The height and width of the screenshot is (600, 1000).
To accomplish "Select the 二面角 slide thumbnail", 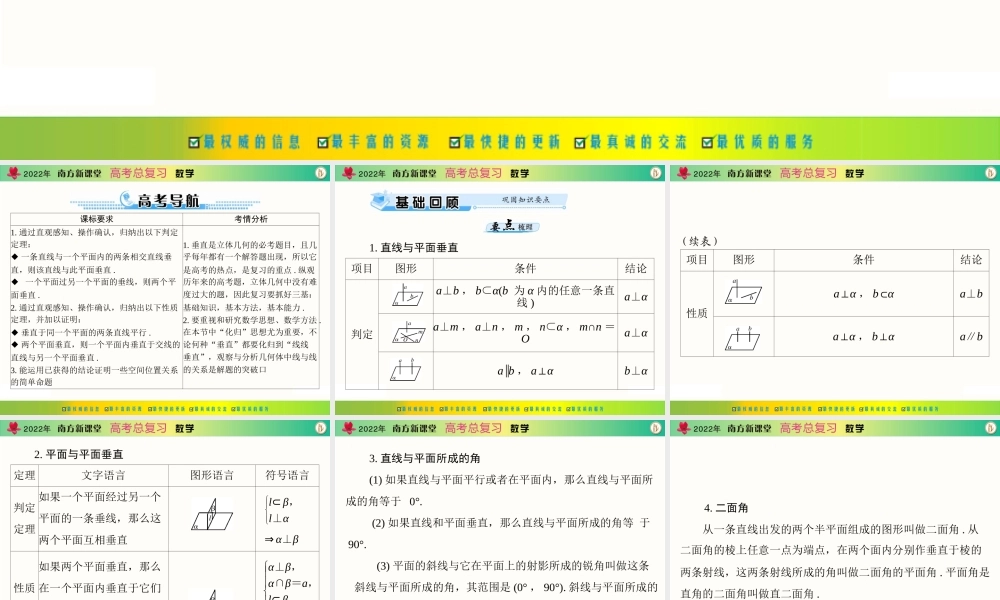I will [833, 510].
